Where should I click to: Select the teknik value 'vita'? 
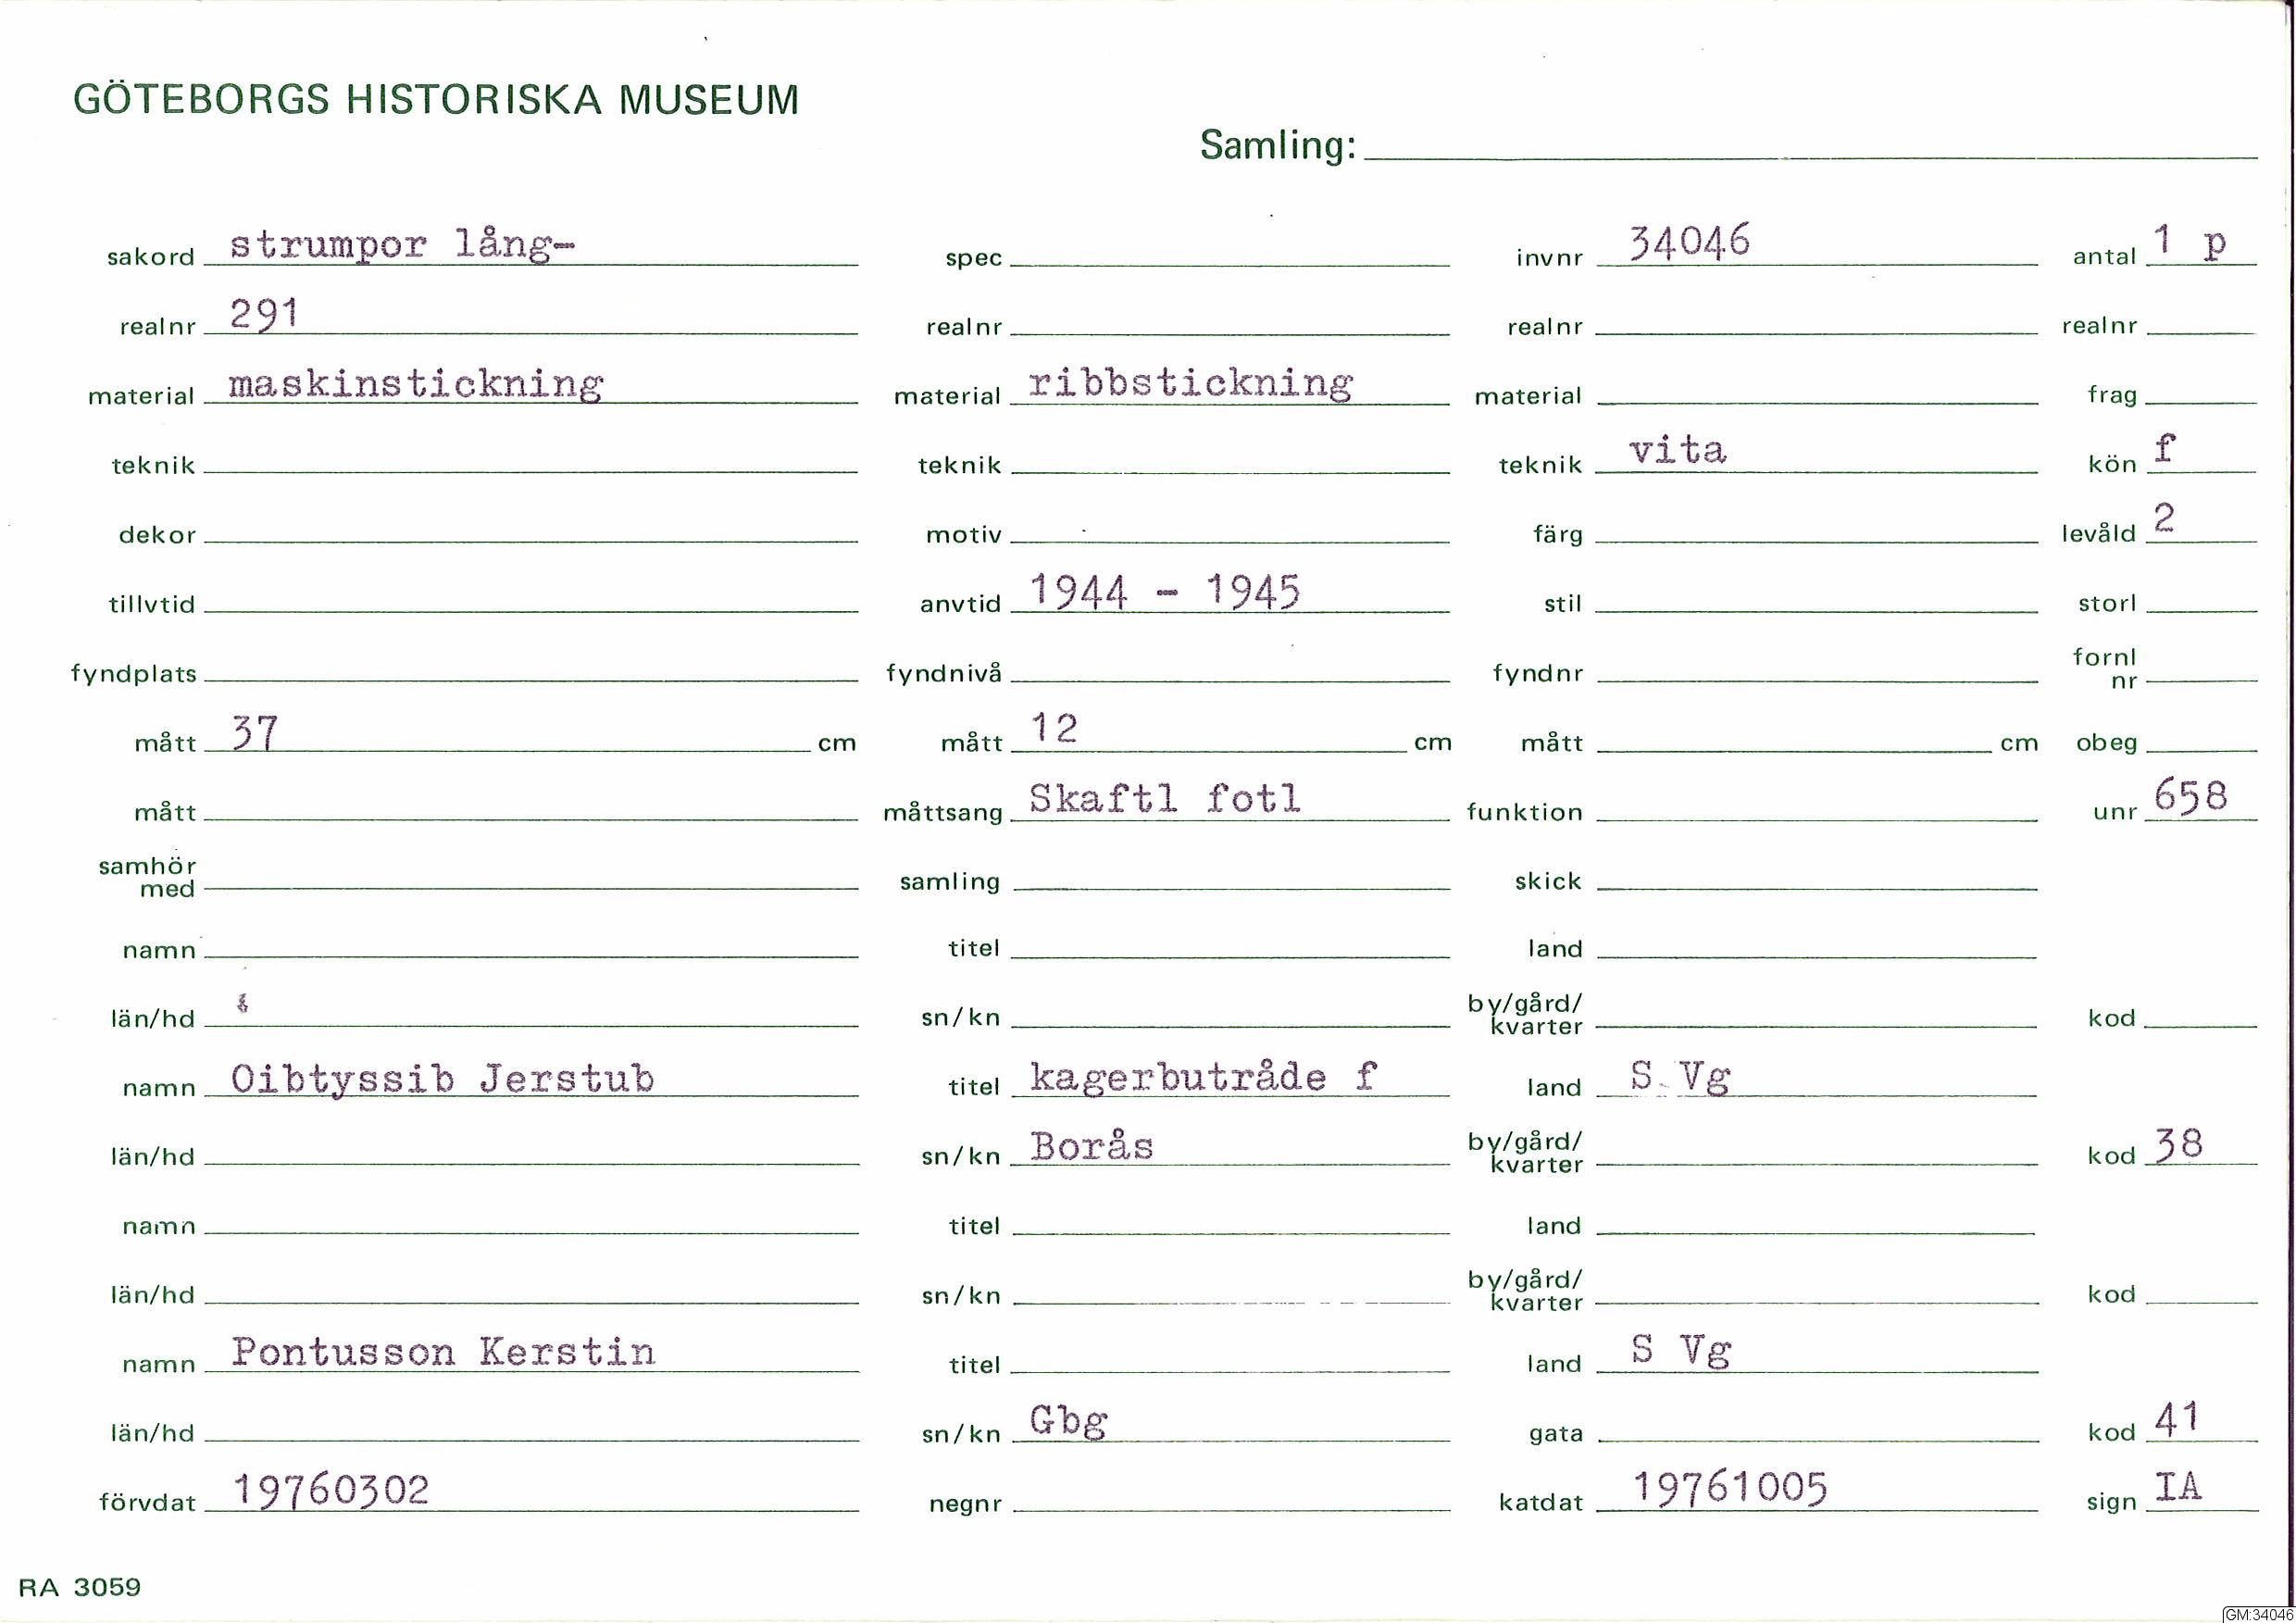click(x=1677, y=450)
